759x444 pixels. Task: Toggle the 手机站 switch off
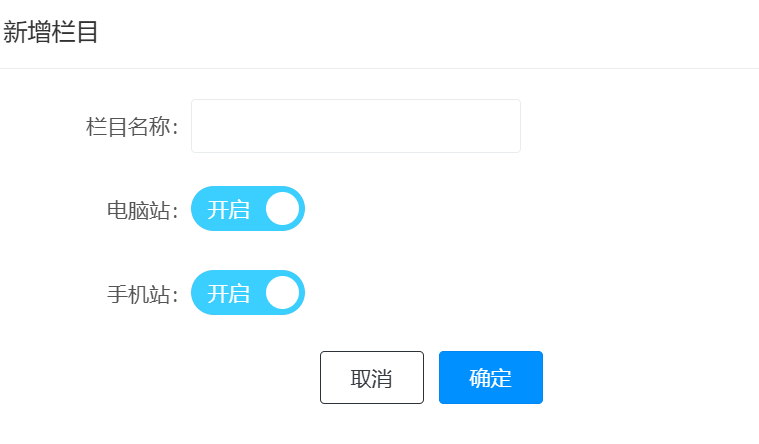247,293
